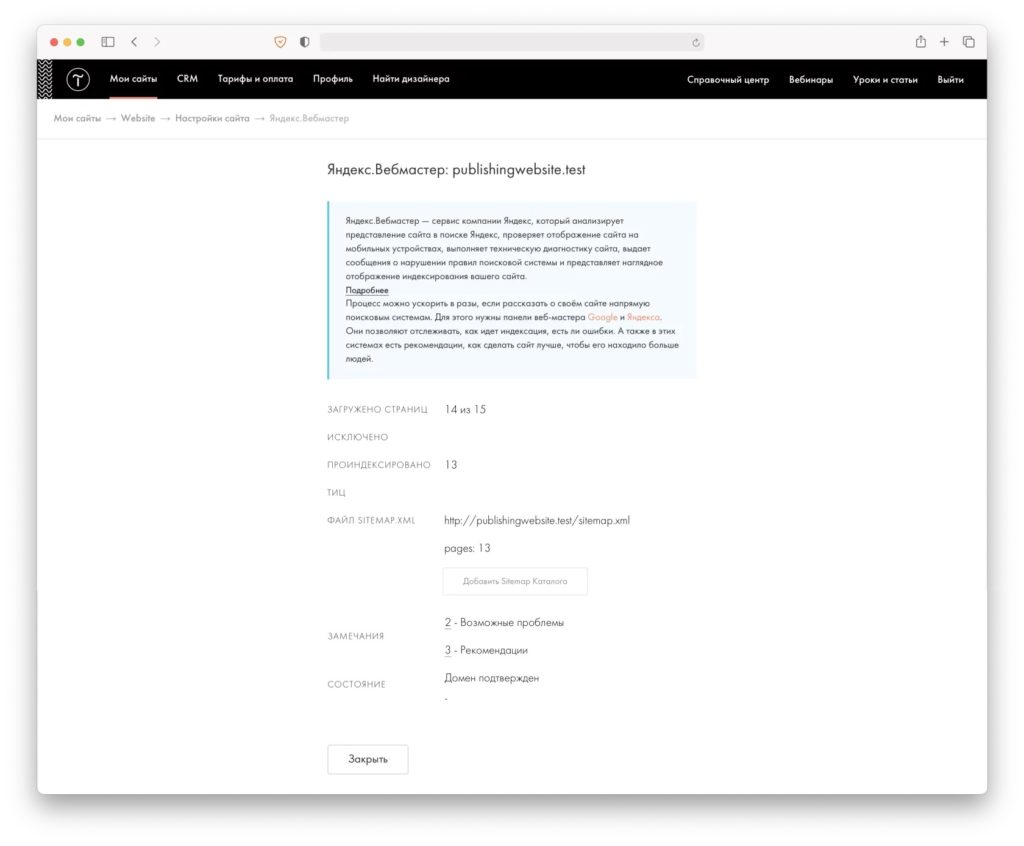The width and height of the screenshot is (1024, 846).
Task: Click the Safari address bar
Action: 511,42
